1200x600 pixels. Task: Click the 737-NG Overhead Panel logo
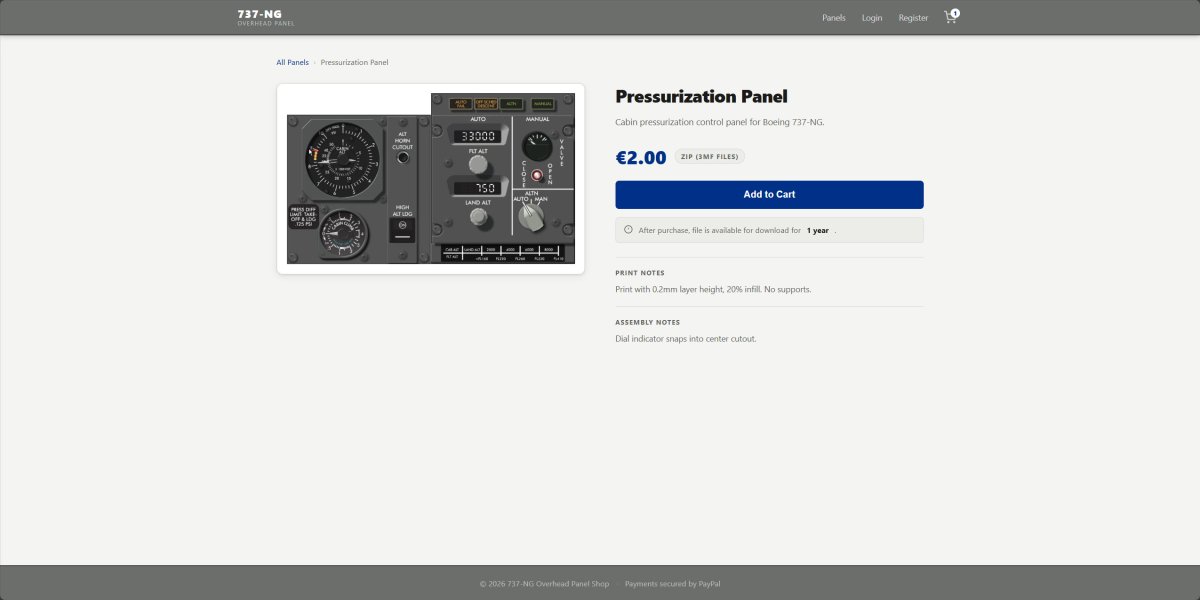265,17
